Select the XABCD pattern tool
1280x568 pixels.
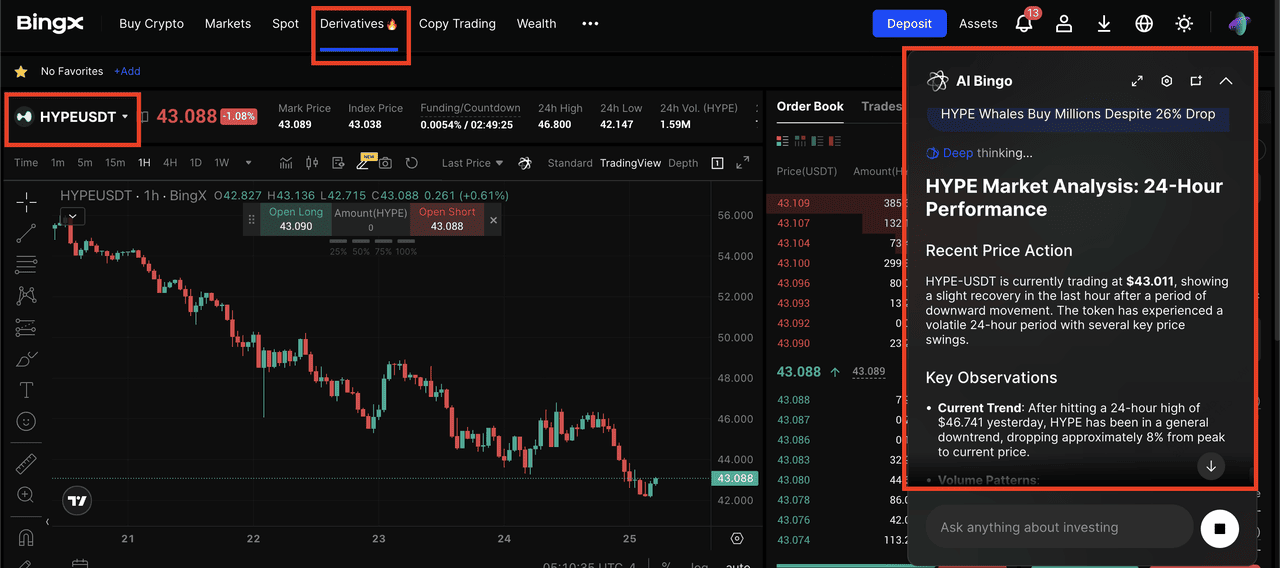[26, 296]
